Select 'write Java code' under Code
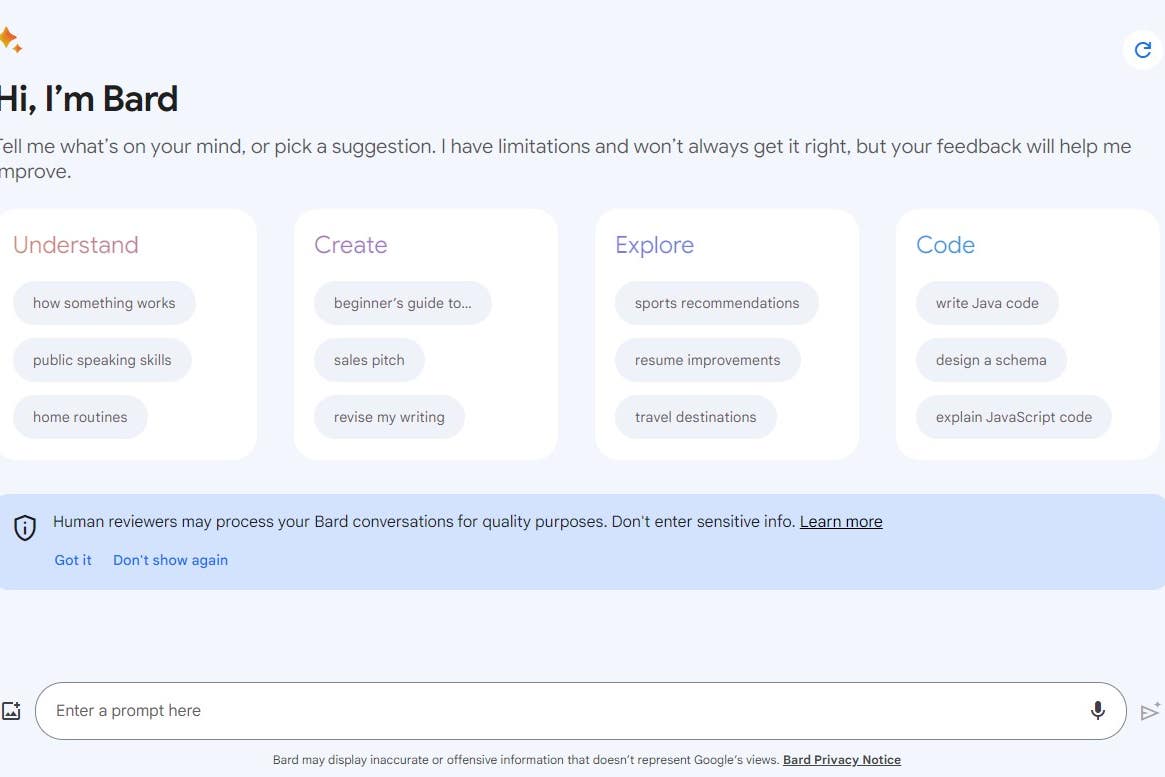 987,302
